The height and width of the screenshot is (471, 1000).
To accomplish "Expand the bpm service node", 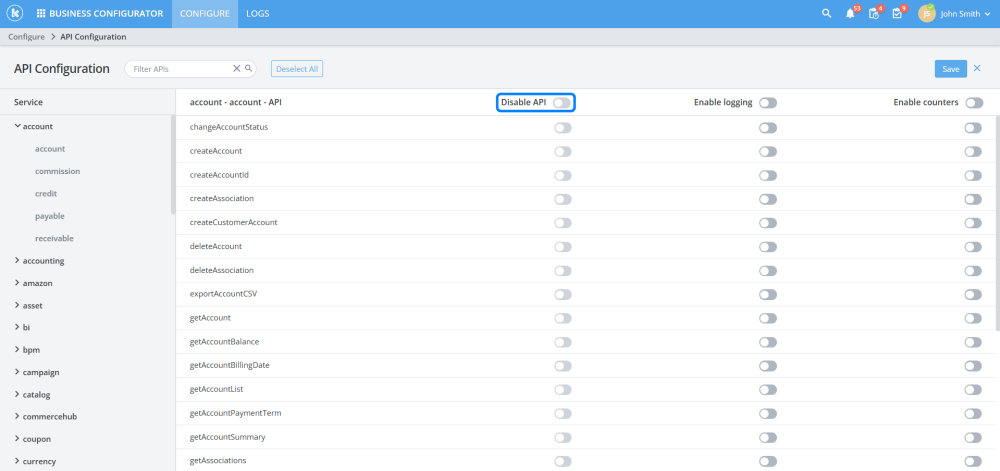I will [x=17, y=350].
